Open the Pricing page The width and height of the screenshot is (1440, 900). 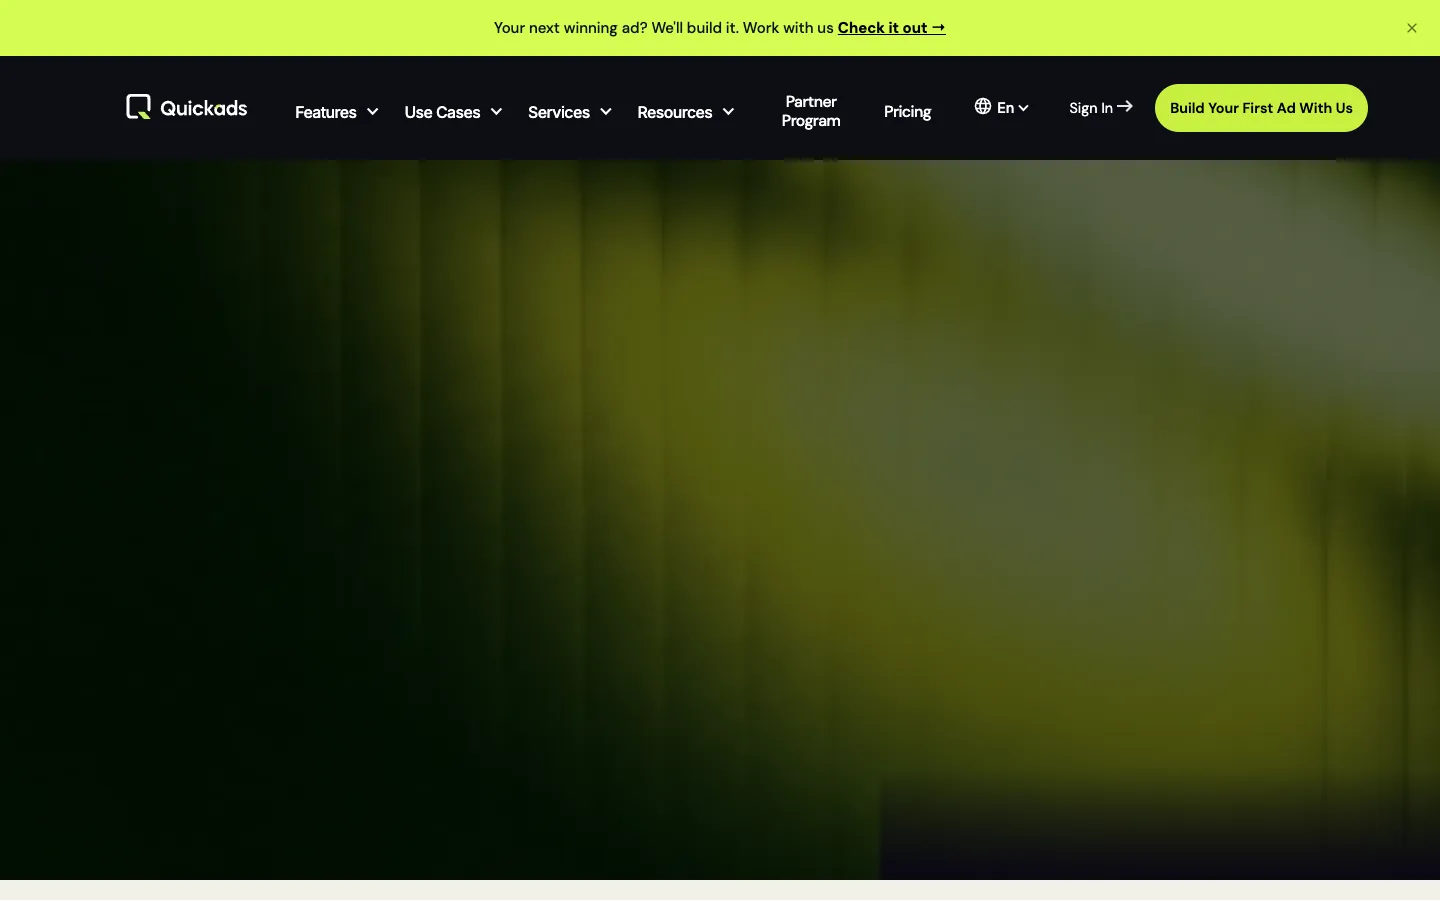point(907,111)
